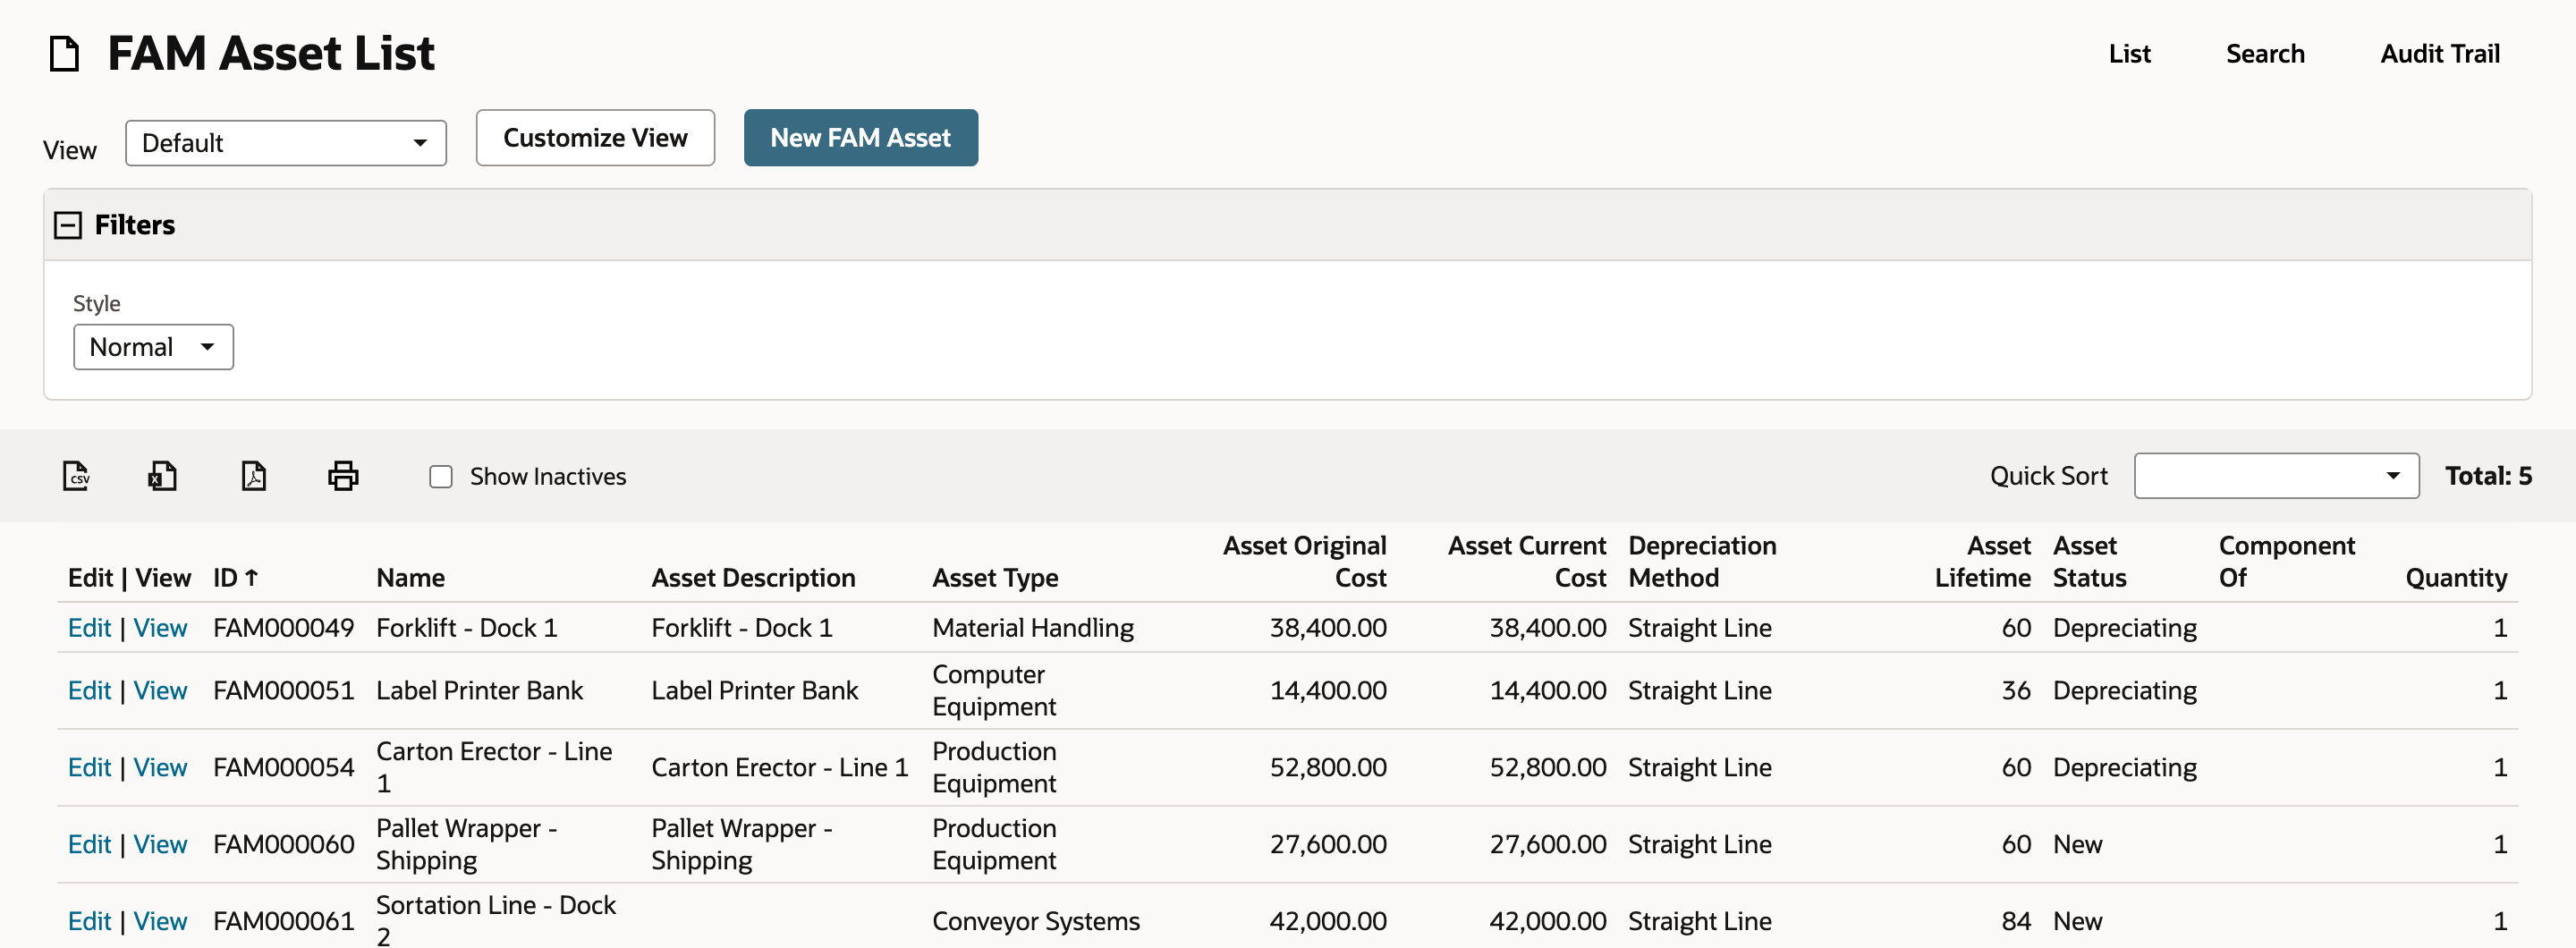Sort by Asset Lifetime header
Viewport: 2576px width, 948px height.
coord(1982,562)
